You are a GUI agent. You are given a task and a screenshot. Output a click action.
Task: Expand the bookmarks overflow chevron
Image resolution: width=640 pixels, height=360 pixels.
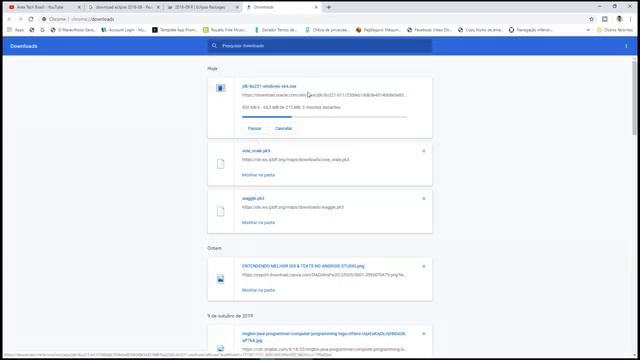(x=588, y=30)
